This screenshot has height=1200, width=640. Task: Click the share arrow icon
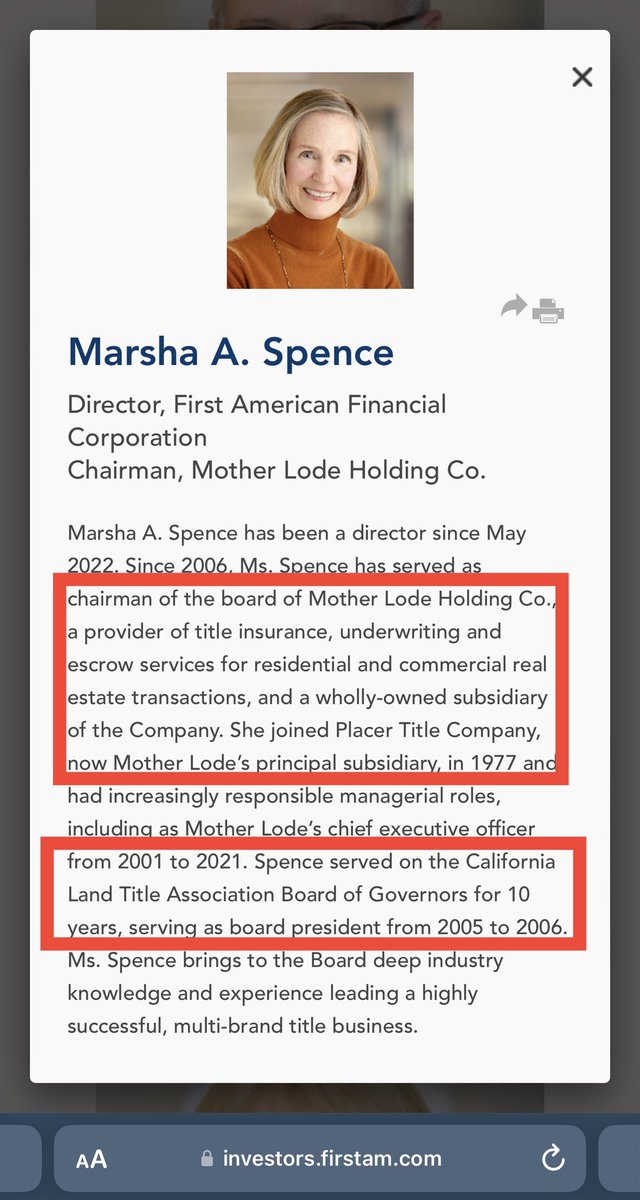(513, 308)
